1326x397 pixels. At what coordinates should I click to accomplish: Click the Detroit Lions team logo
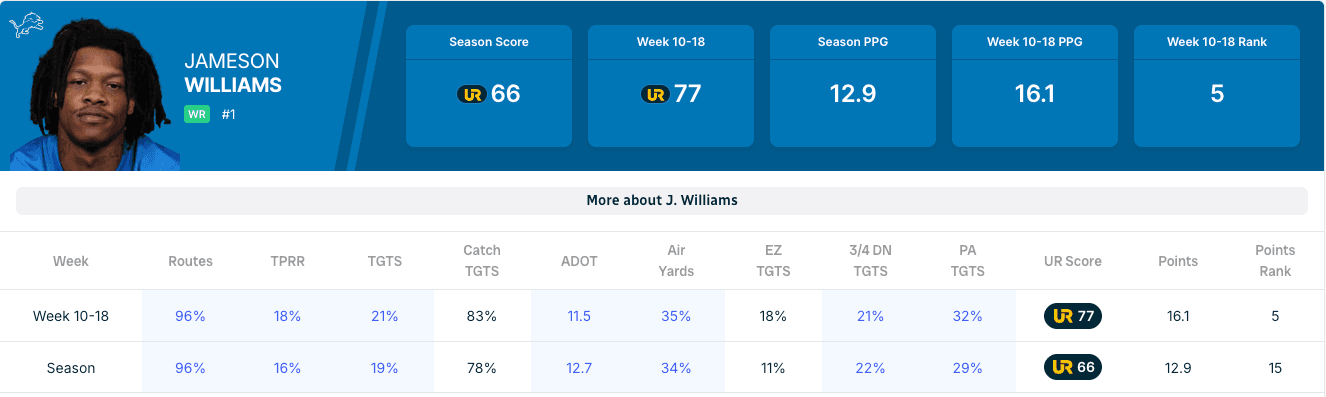pyautogui.click(x=26, y=26)
